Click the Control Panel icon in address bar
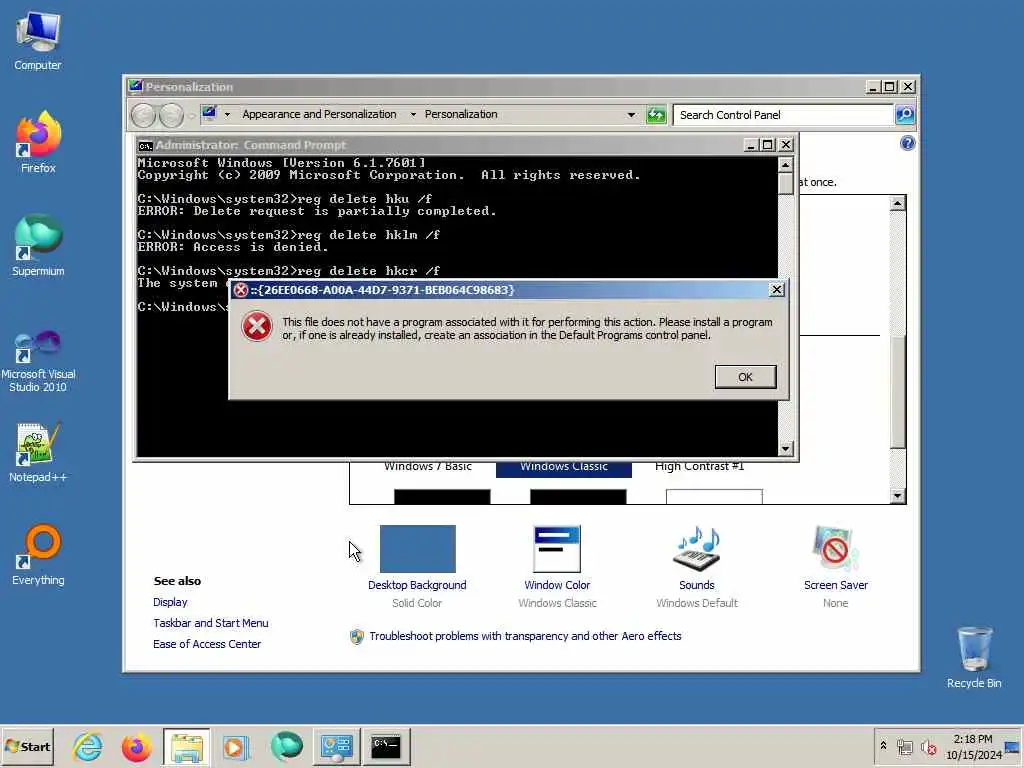 pos(210,114)
